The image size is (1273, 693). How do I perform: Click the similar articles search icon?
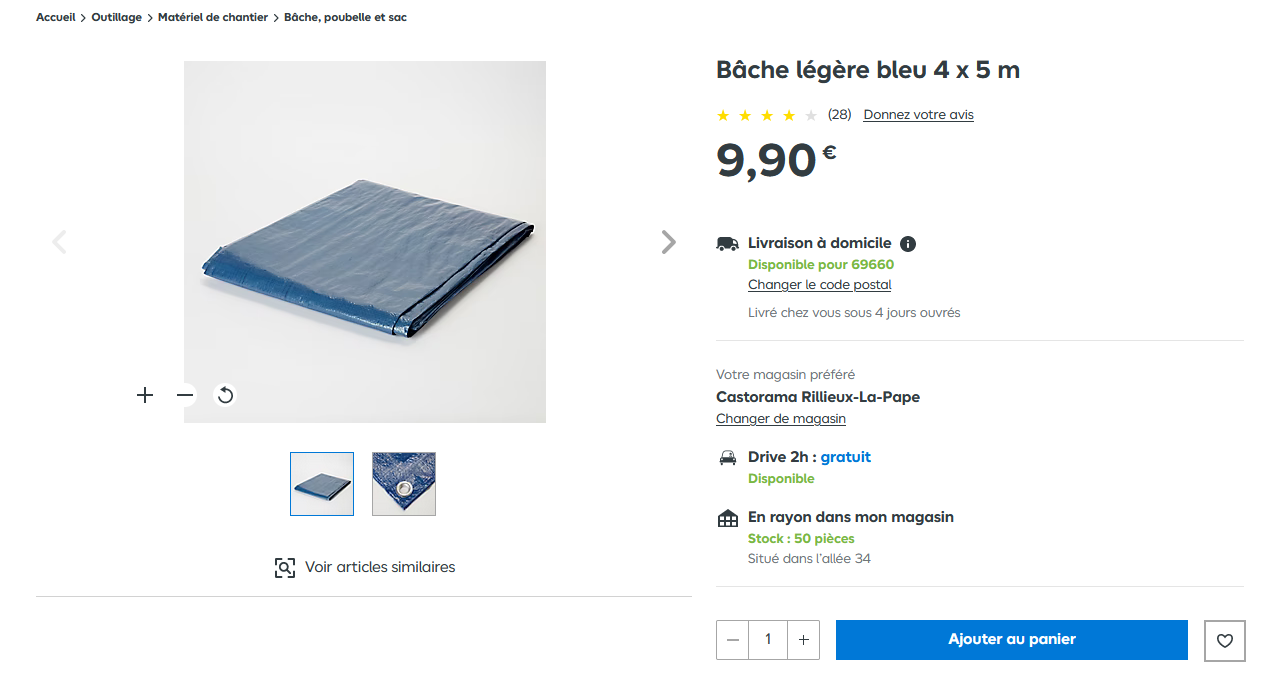tap(285, 567)
